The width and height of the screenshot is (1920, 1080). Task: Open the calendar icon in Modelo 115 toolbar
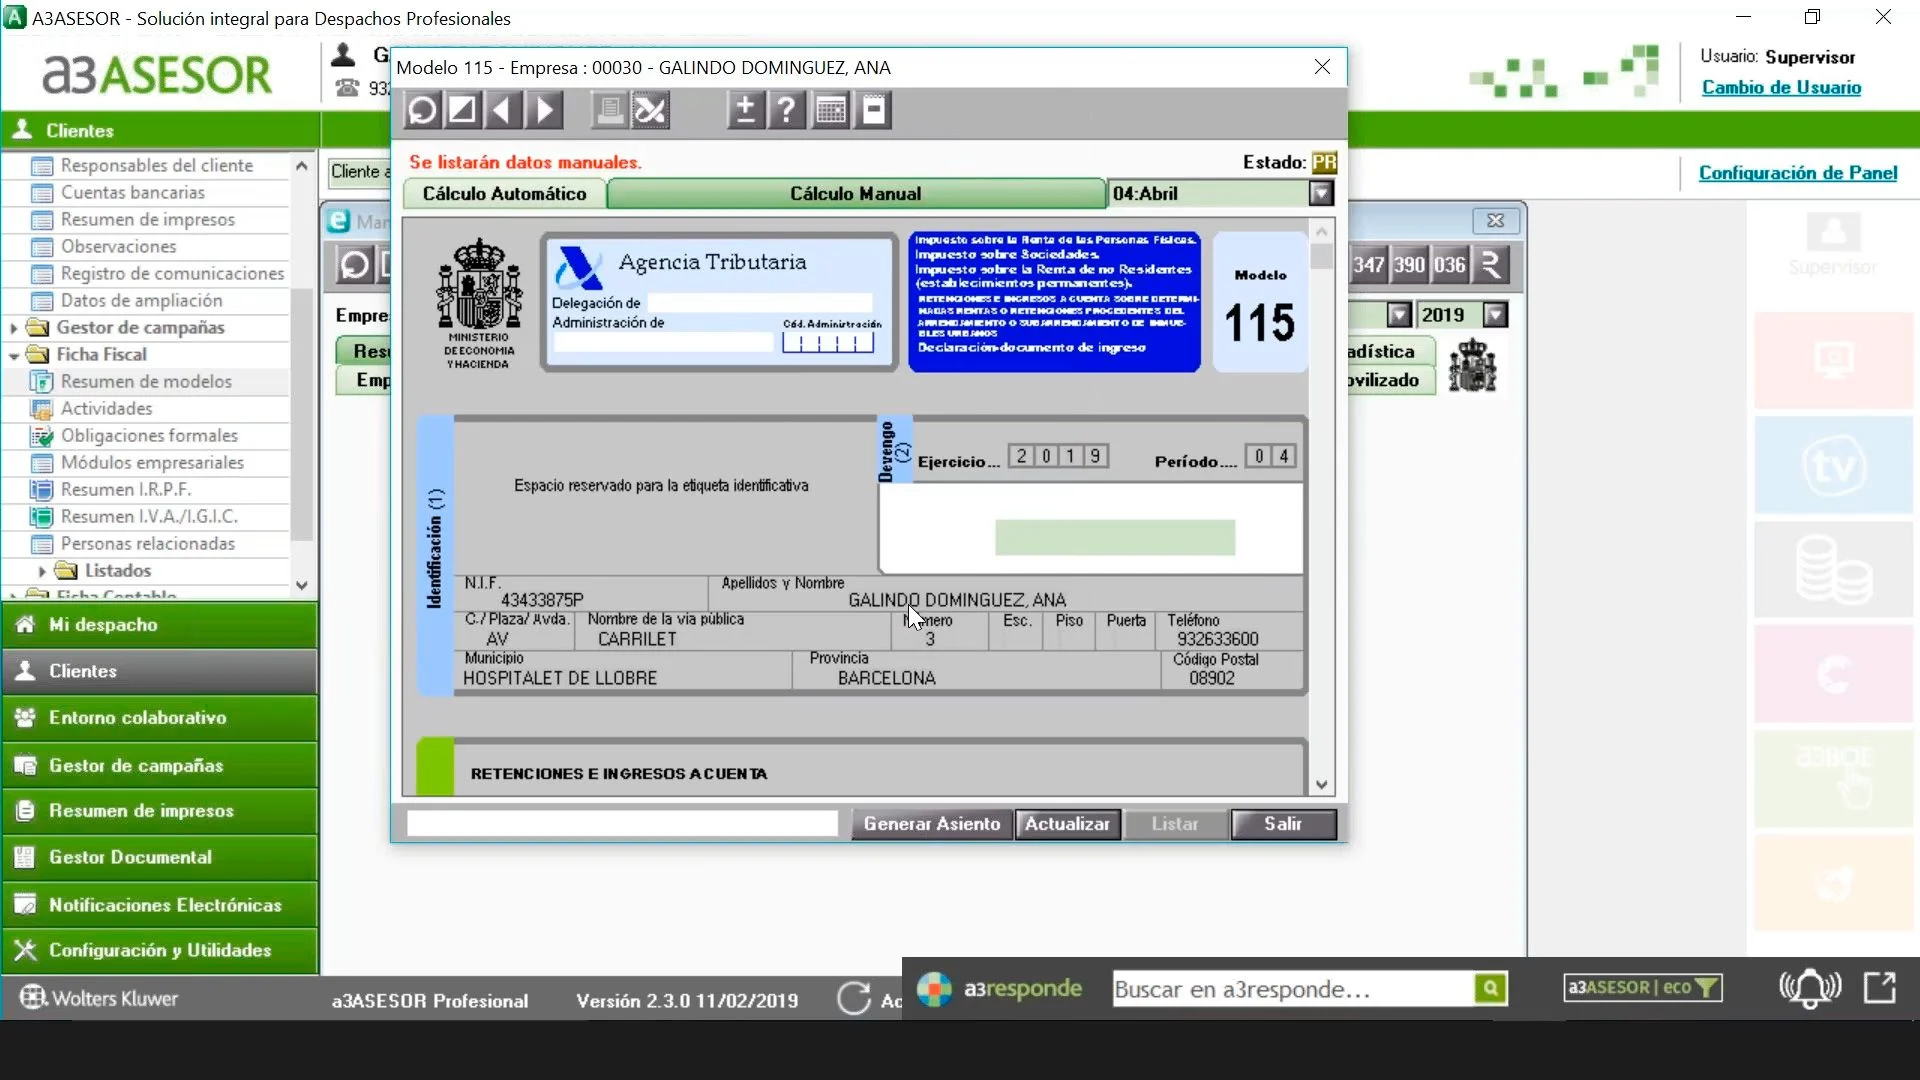pyautogui.click(x=831, y=110)
